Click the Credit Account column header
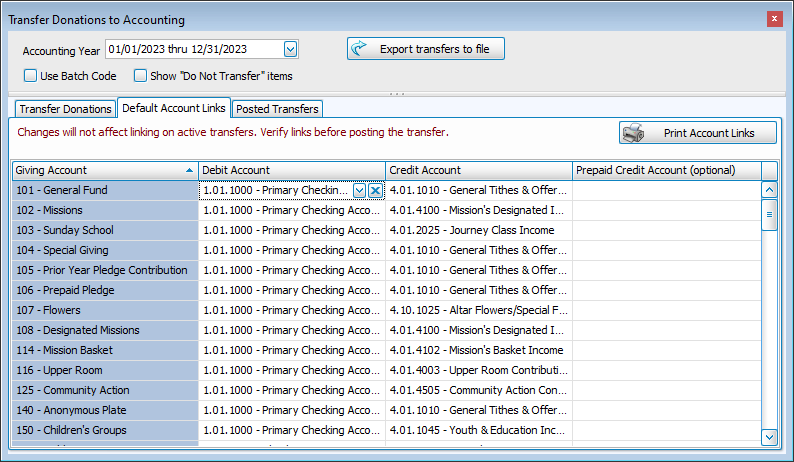The image size is (794, 462). [x=478, y=170]
